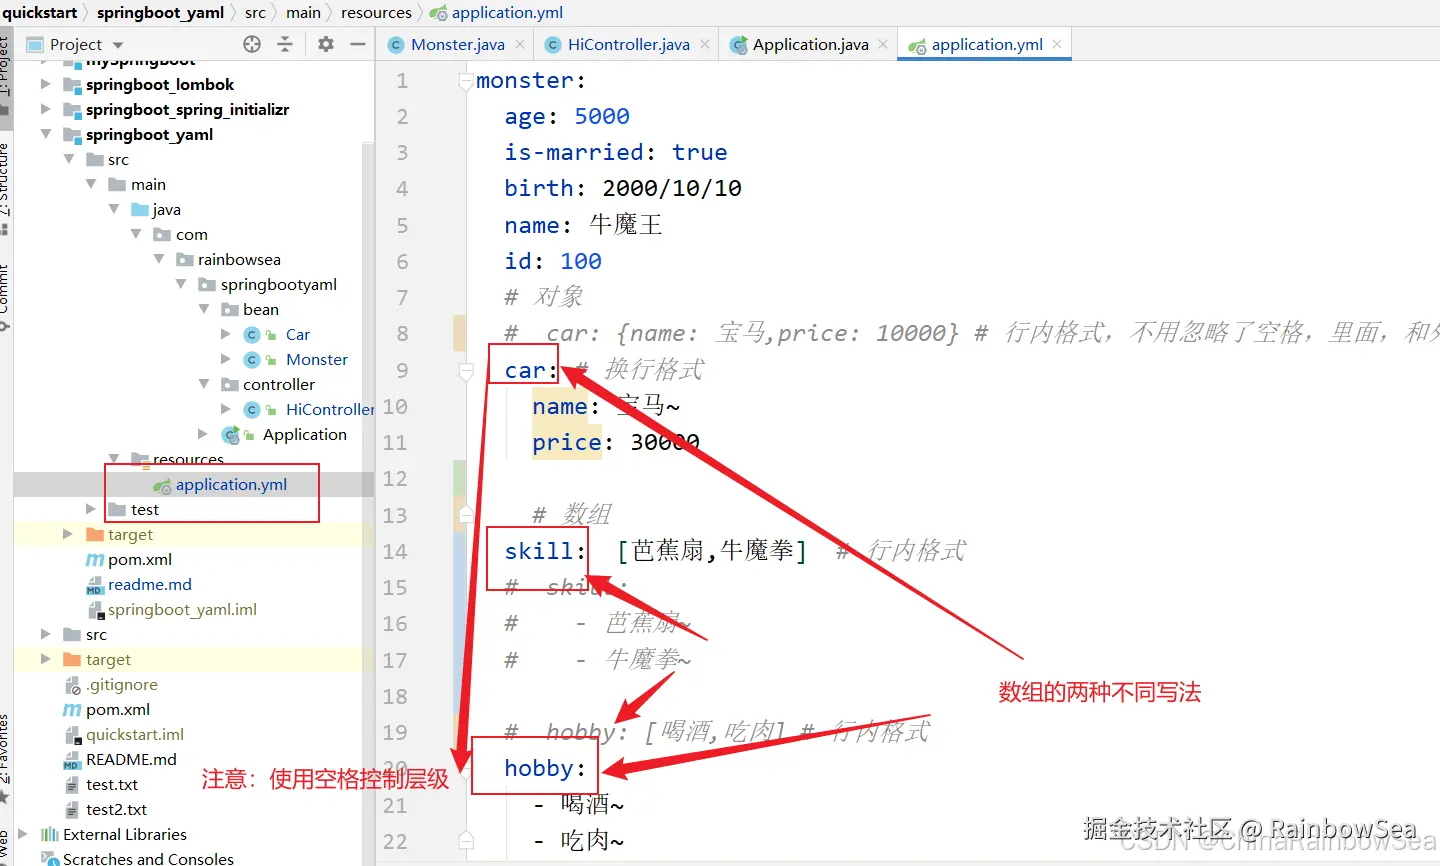The height and width of the screenshot is (866, 1440).
Task: Click the HiController class icon
Action: pyautogui.click(x=252, y=409)
